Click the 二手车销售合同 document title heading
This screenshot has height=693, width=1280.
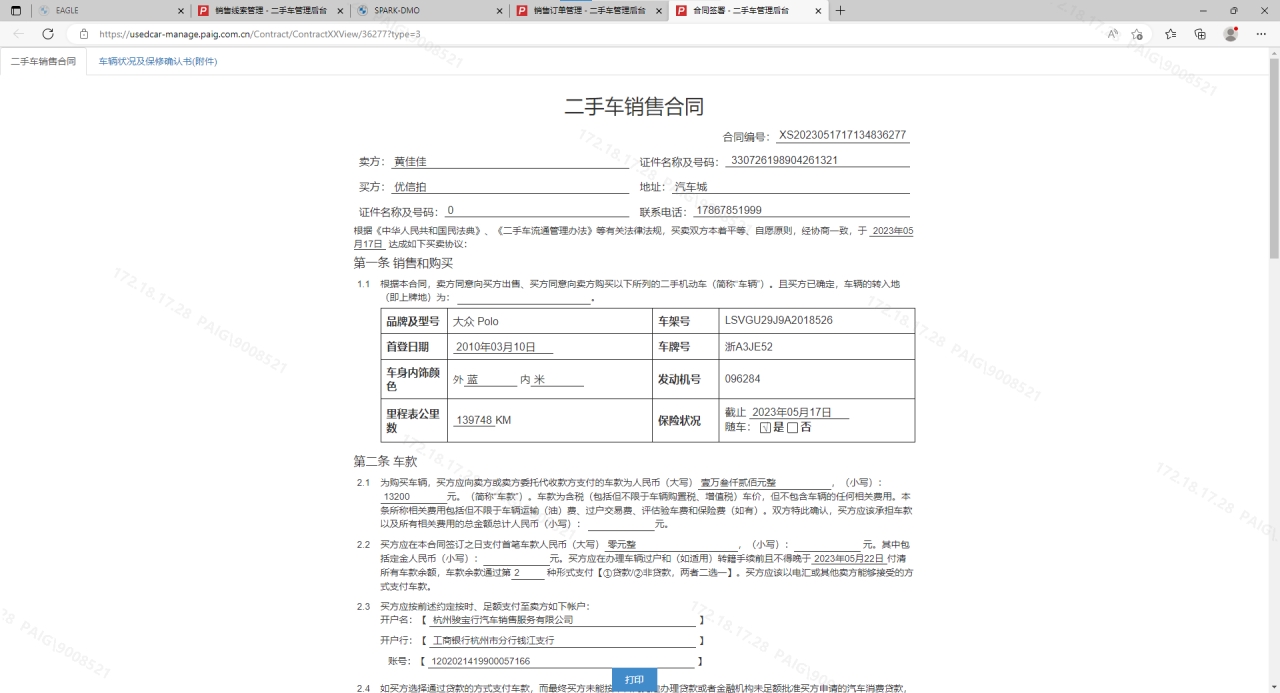[634, 107]
